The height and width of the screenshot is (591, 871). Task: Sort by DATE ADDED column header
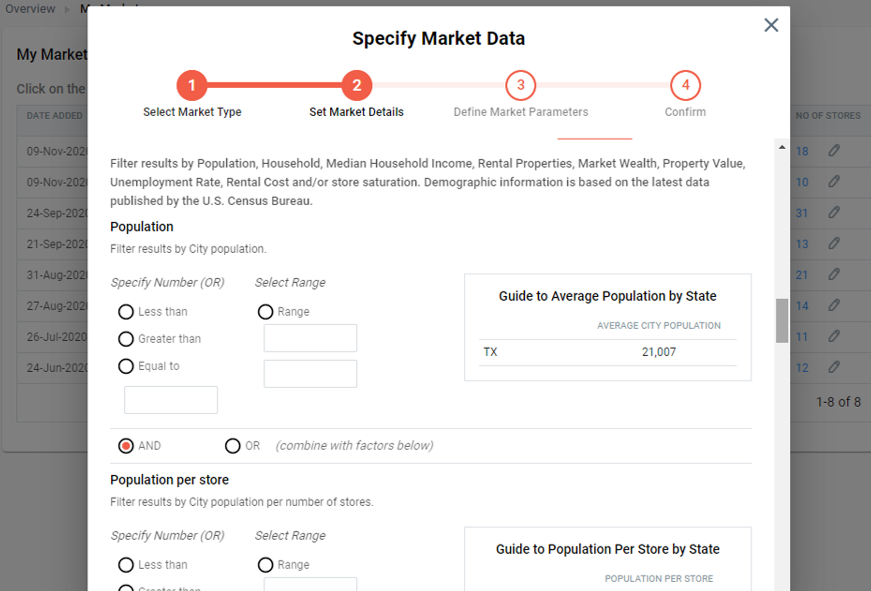click(54, 116)
